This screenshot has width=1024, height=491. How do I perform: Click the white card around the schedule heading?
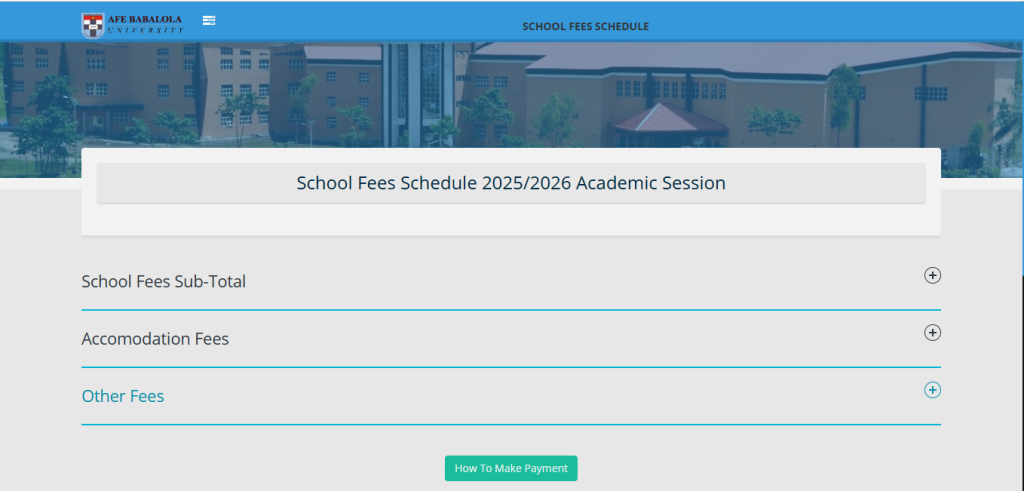coord(511,222)
